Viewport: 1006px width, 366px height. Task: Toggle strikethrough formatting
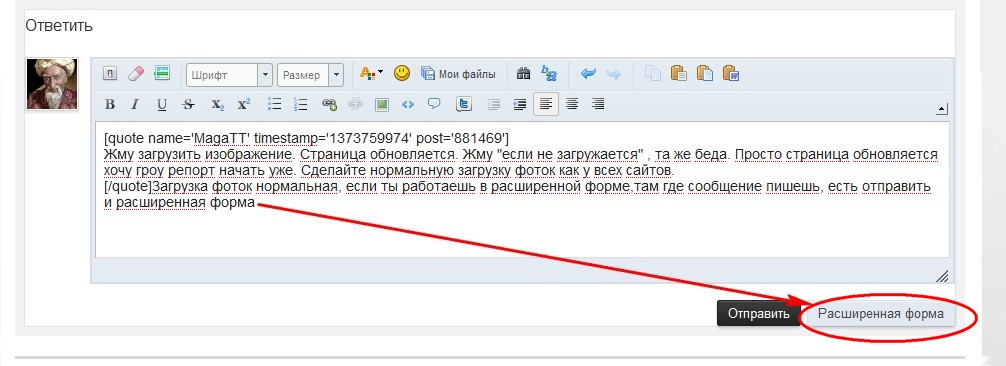pos(188,105)
